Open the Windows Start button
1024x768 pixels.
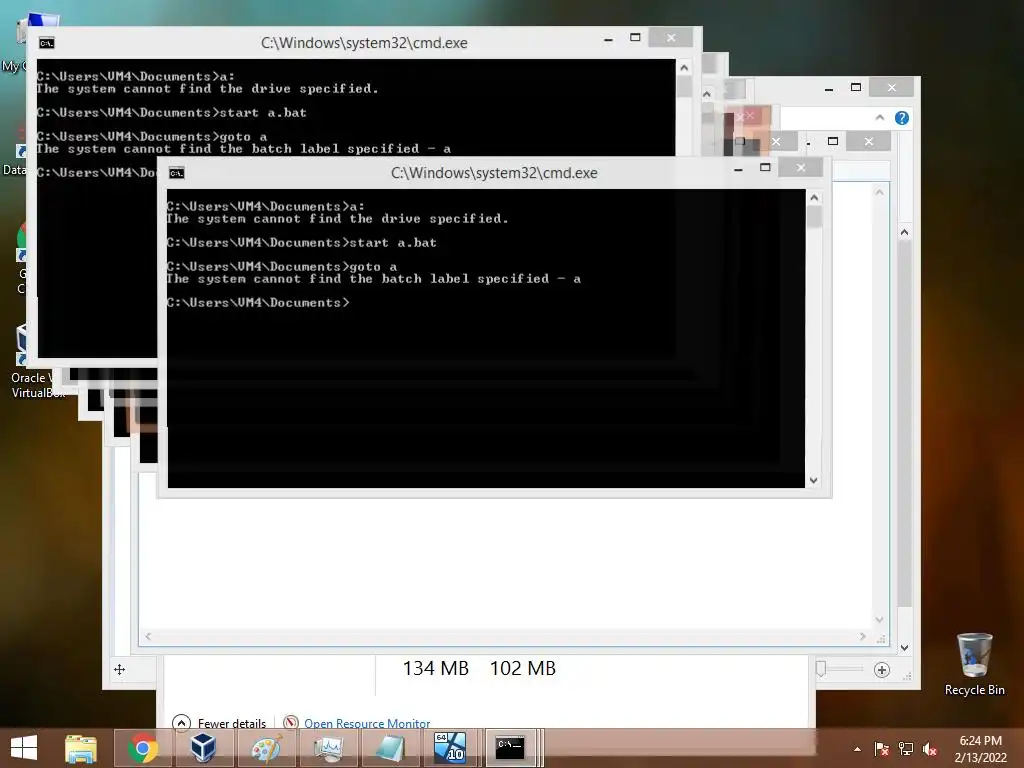coord(24,748)
